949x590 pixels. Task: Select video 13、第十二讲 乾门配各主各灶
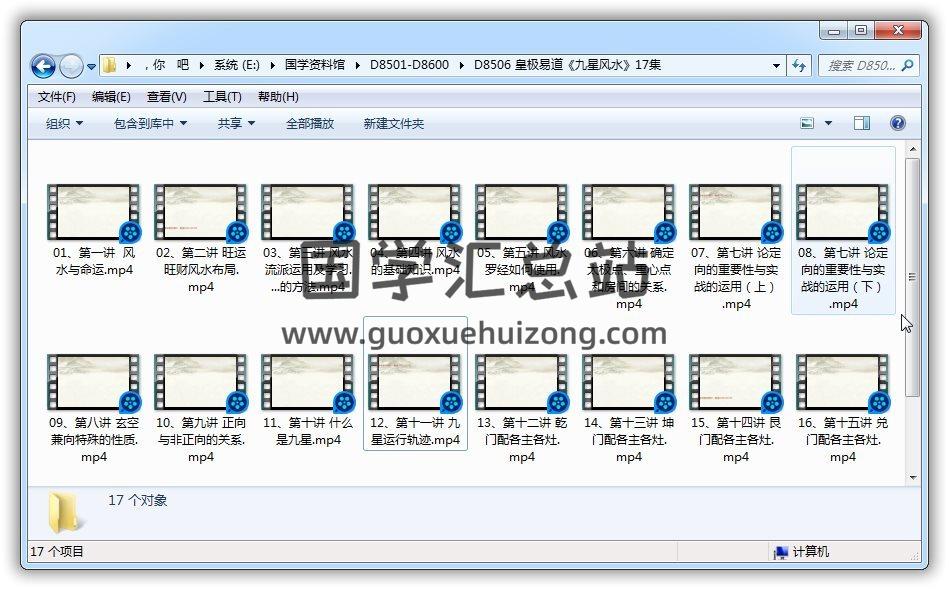click(x=522, y=409)
